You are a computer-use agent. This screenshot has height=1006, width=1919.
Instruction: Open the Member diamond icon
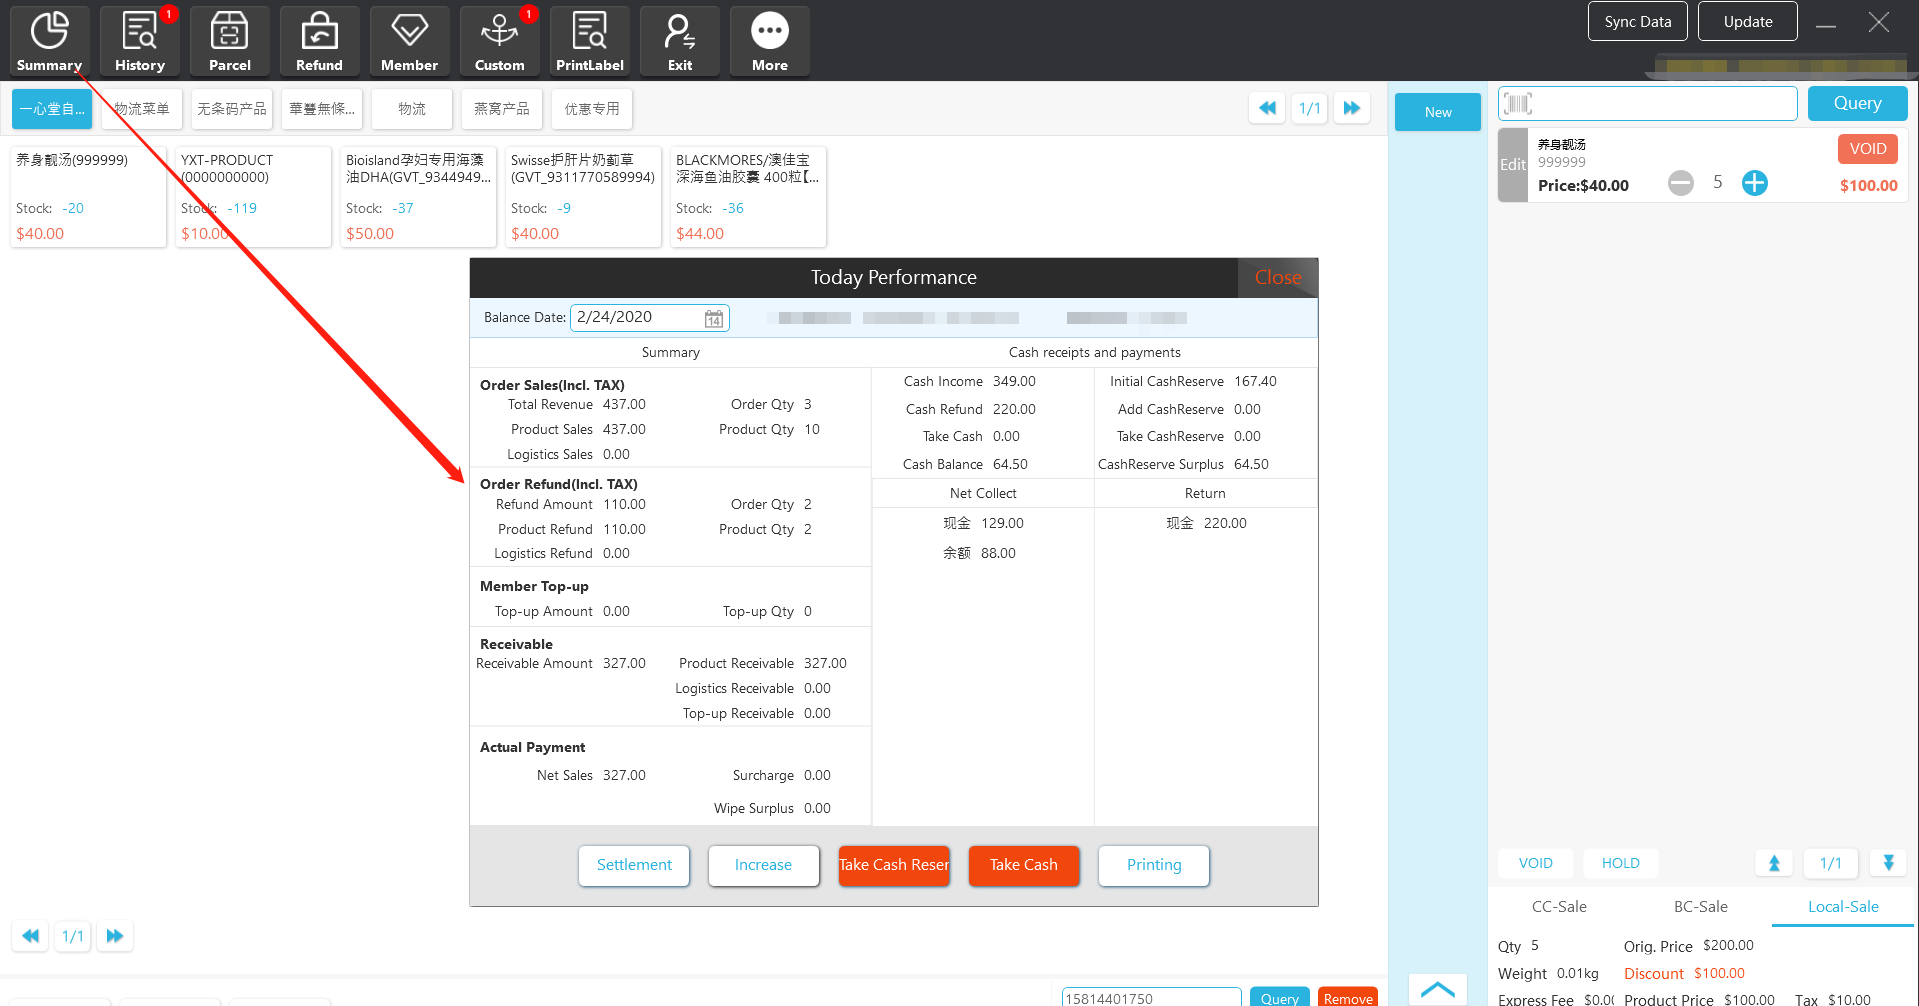(409, 41)
